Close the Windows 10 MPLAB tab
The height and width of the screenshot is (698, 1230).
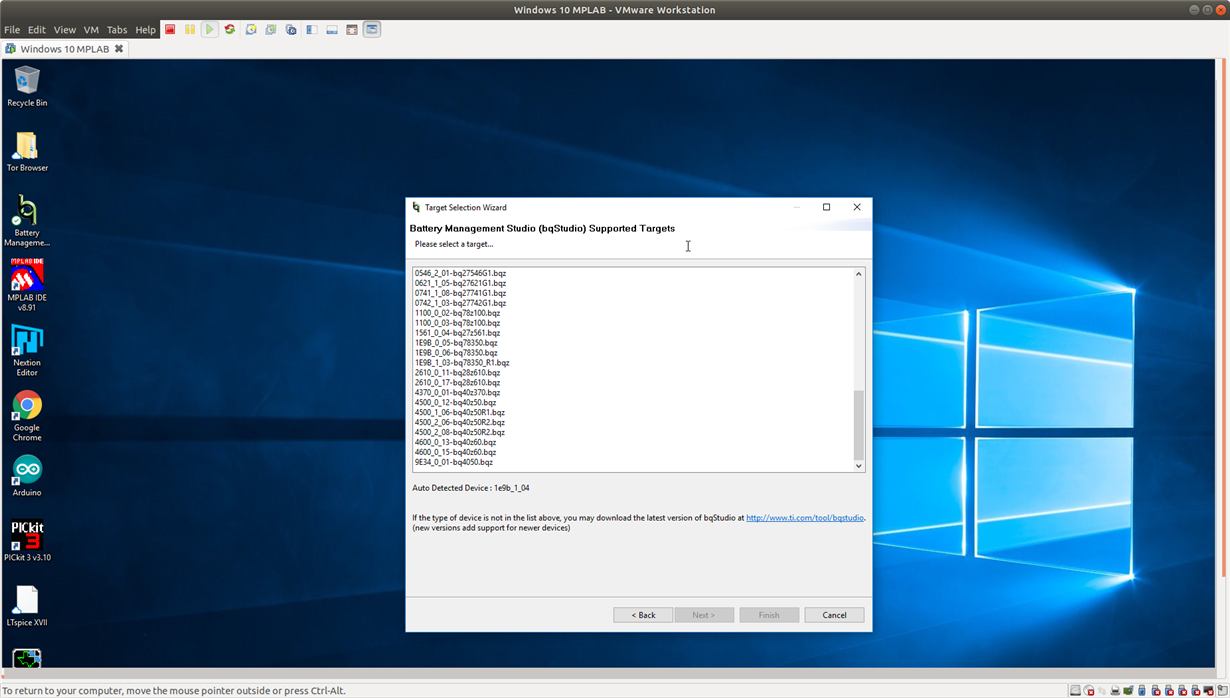[x=119, y=48]
